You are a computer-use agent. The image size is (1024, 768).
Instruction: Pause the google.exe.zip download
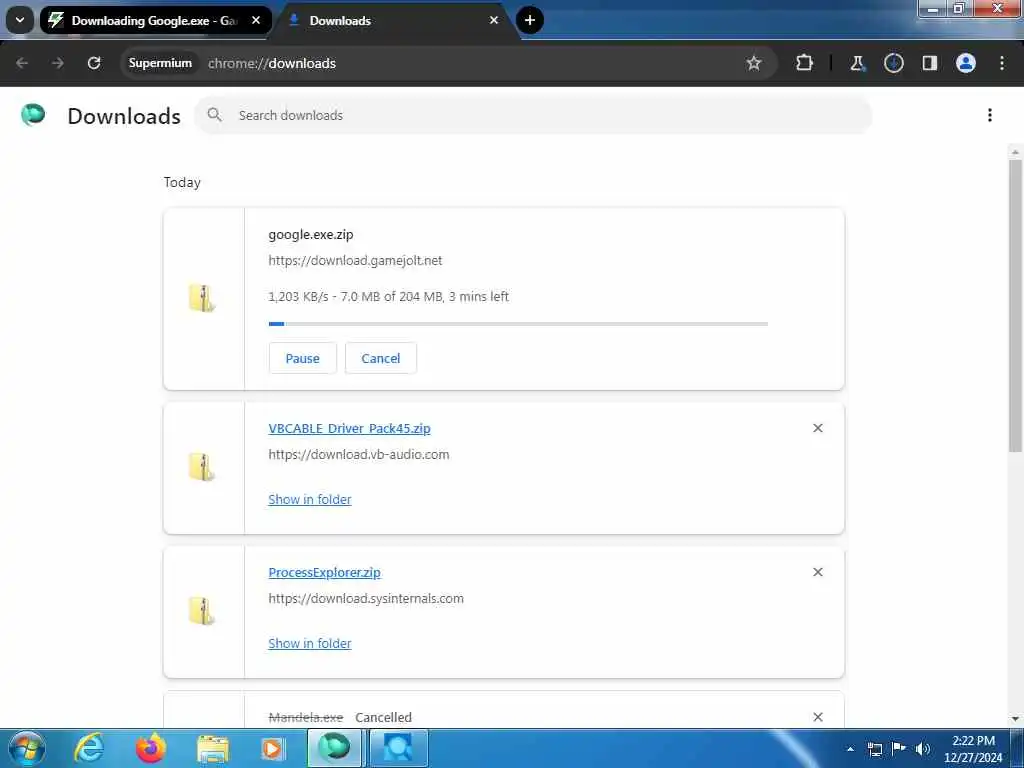point(302,358)
